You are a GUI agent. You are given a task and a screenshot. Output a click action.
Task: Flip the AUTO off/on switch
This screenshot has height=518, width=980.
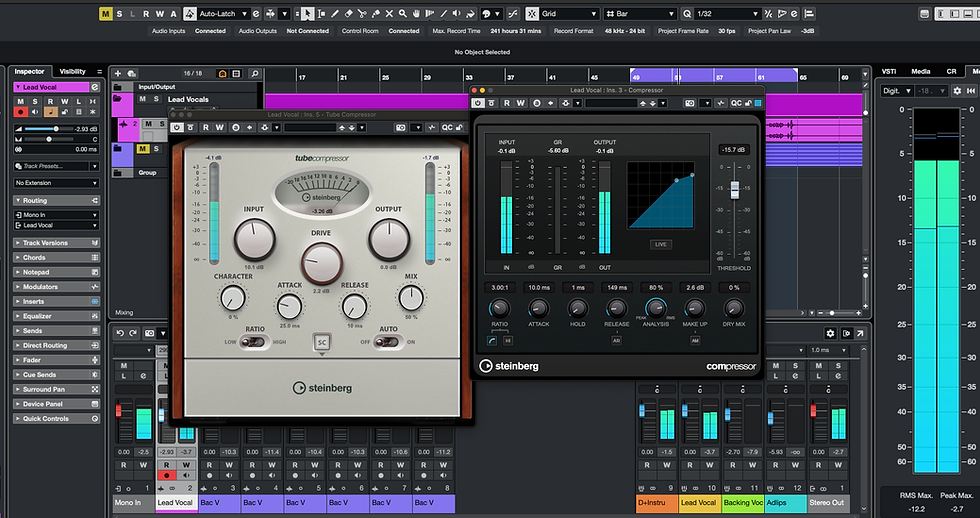388,342
